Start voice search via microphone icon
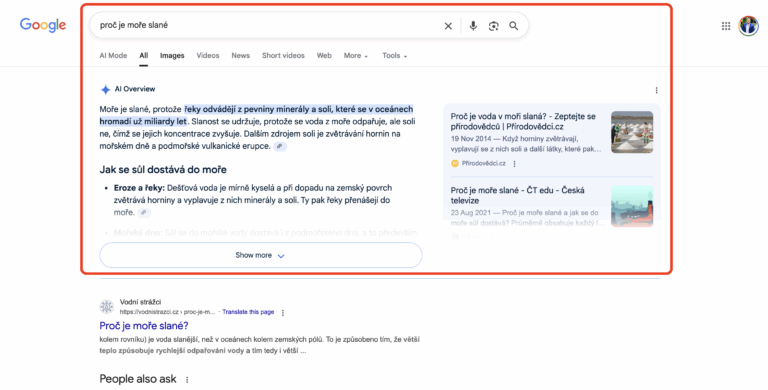The image size is (768, 390). (x=473, y=26)
